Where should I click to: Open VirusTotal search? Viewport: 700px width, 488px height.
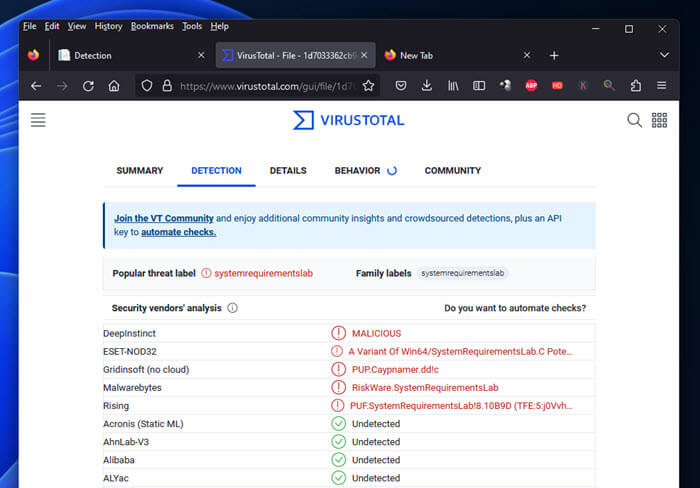[634, 120]
